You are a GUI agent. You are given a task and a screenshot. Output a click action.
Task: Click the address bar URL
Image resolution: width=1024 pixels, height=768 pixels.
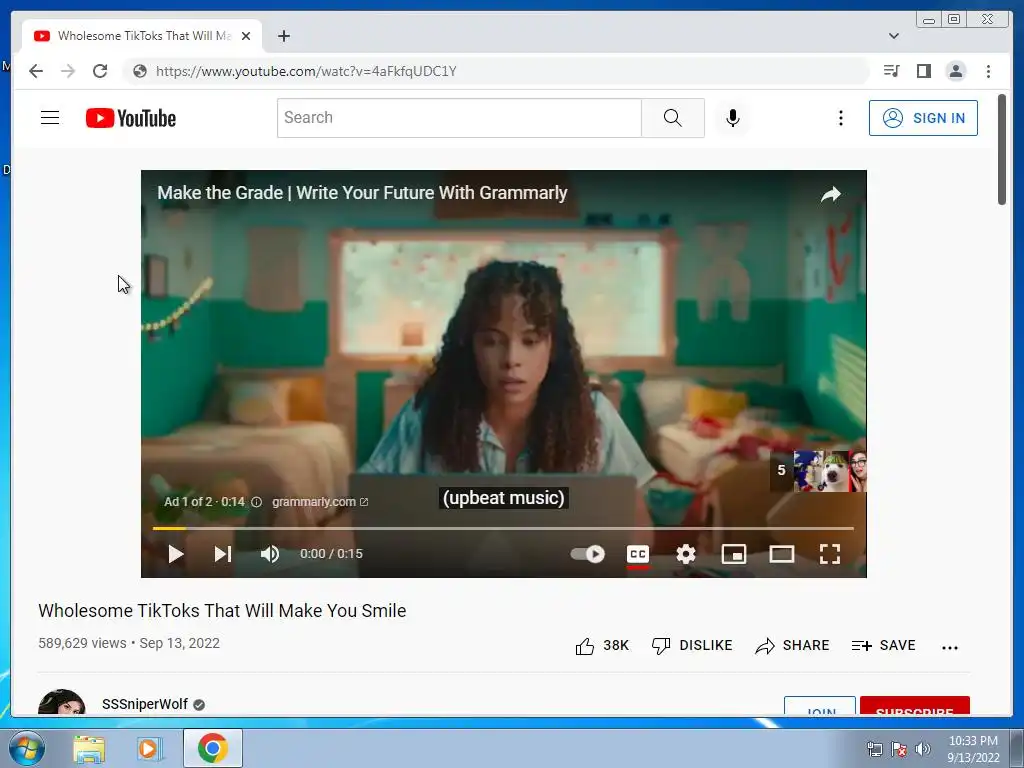306,71
